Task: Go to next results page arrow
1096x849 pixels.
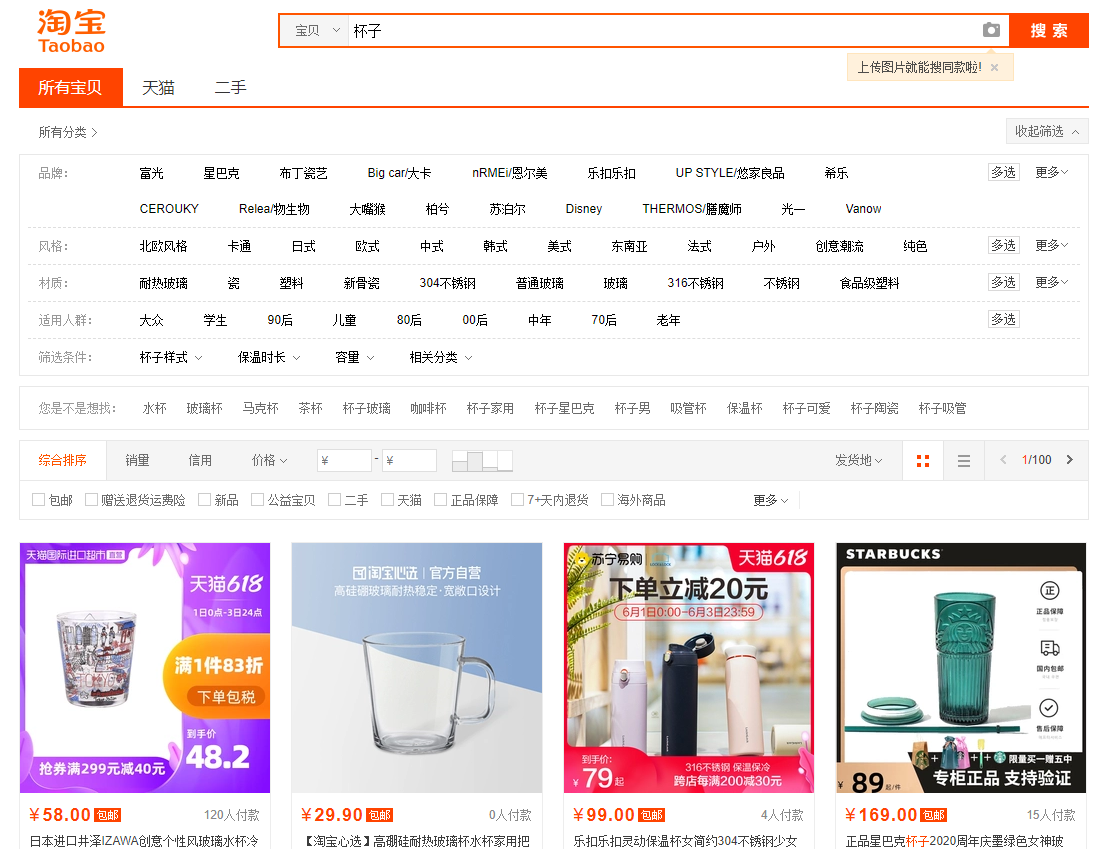Action: [x=1069, y=460]
